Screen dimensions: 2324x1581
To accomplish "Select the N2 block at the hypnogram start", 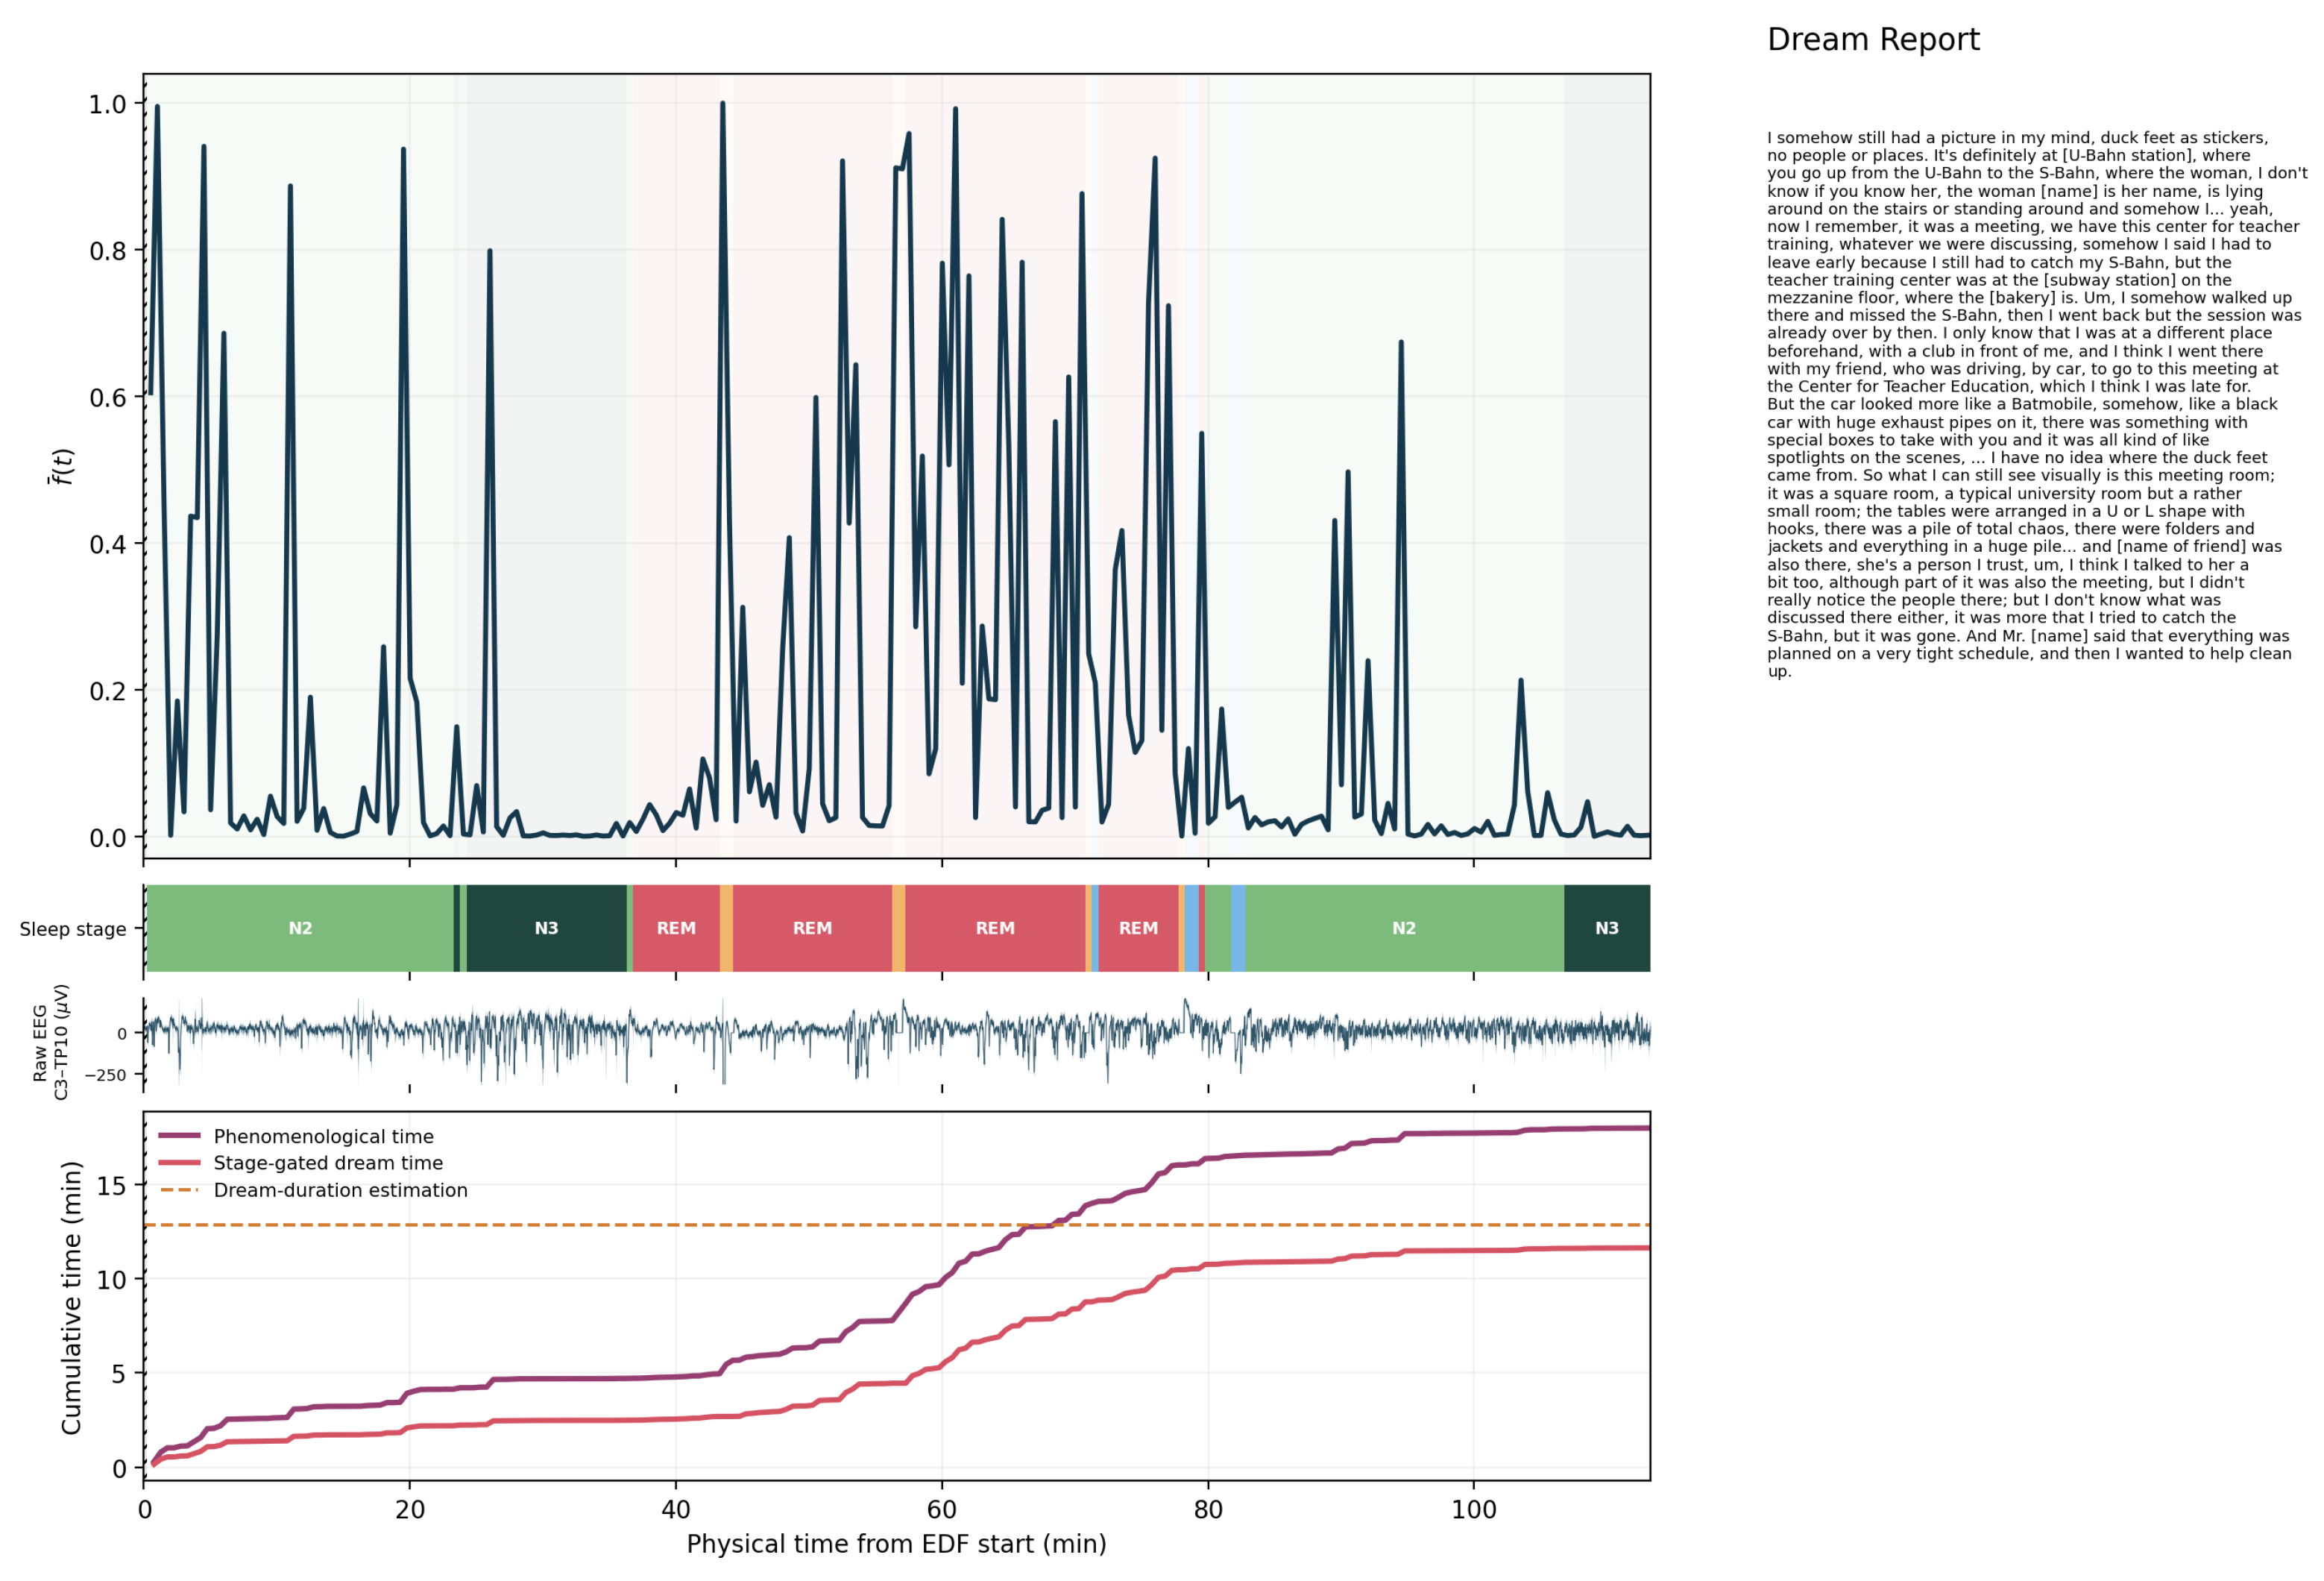I will [x=300, y=928].
